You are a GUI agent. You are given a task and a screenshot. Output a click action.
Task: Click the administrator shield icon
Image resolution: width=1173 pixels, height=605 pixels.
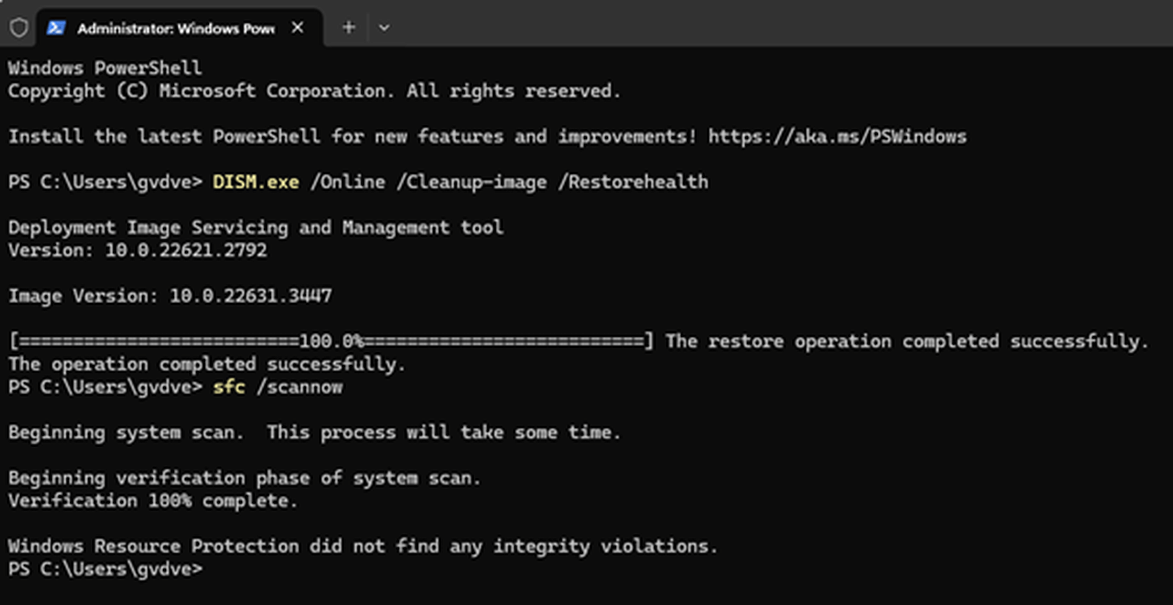(19, 28)
